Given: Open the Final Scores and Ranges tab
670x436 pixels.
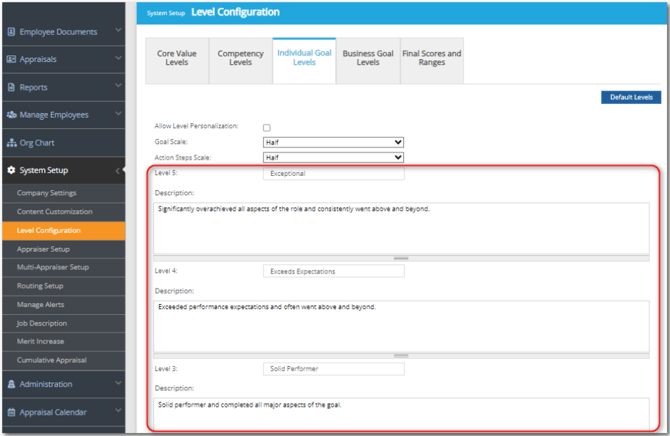Looking at the screenshot, I should pos(431,59).
